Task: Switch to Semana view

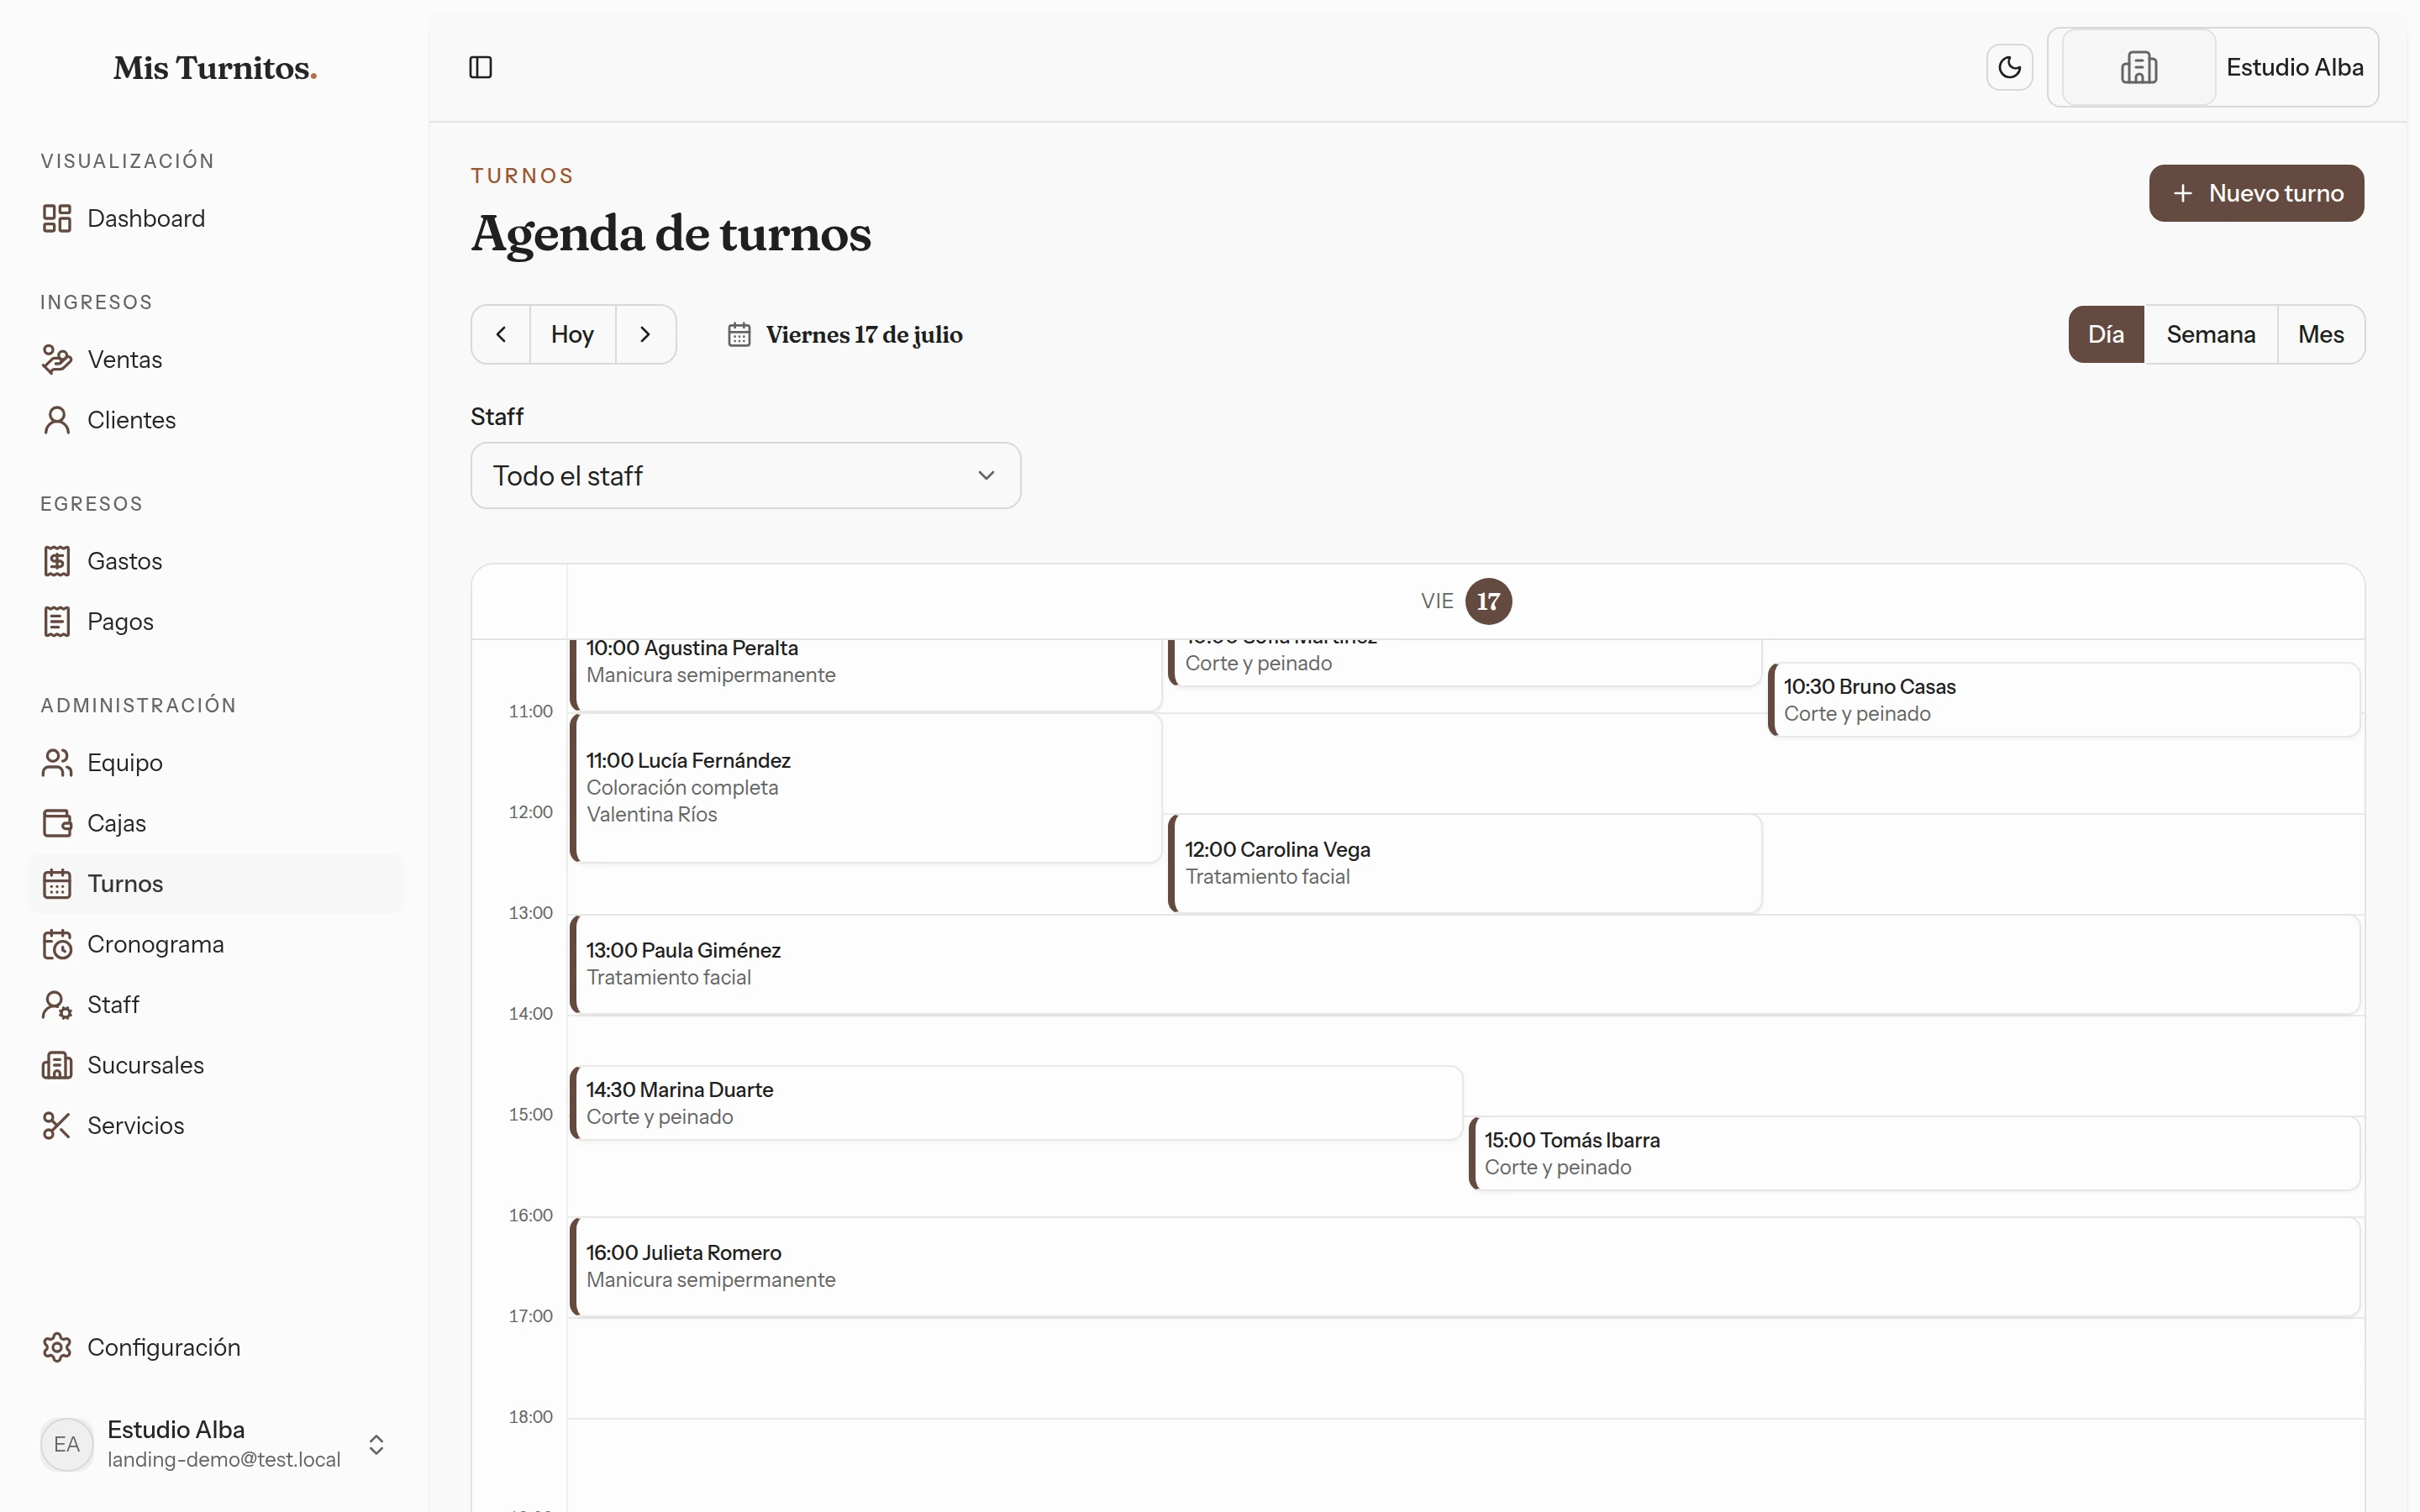Action: coord(2210,334)
